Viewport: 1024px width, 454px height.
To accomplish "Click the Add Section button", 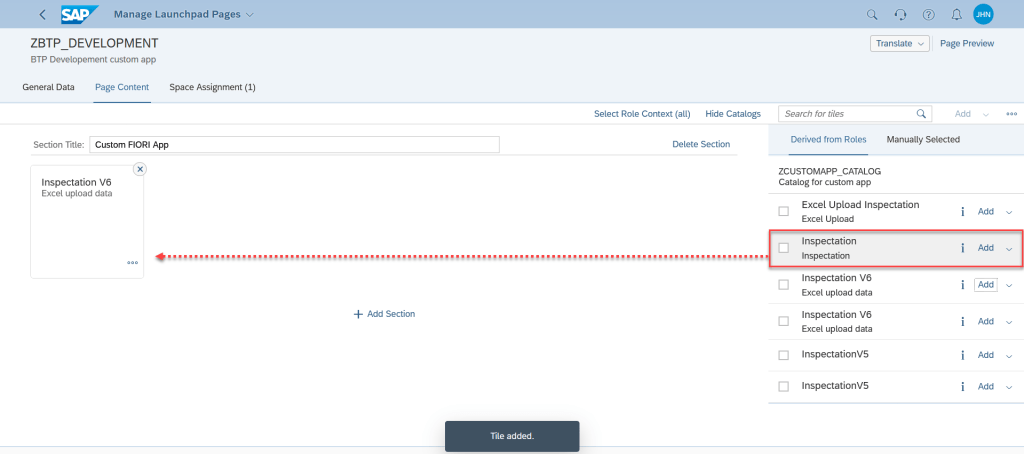I will tap(384, 314).
